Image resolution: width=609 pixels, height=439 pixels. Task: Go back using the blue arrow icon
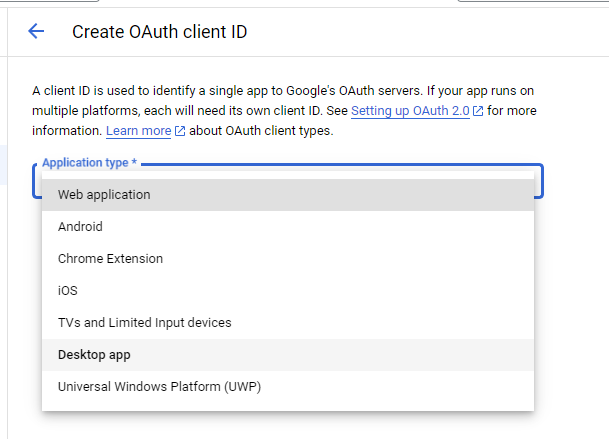pyautogui.click(x=36, y=31)
